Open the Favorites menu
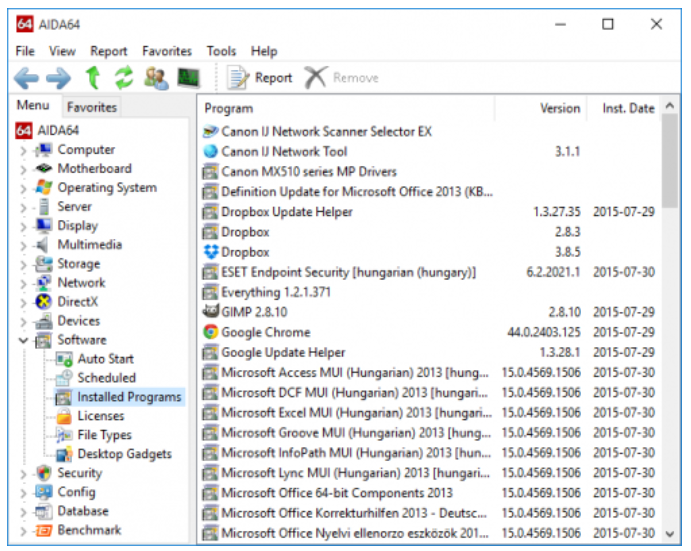The image size is (691, 551). 167,51
